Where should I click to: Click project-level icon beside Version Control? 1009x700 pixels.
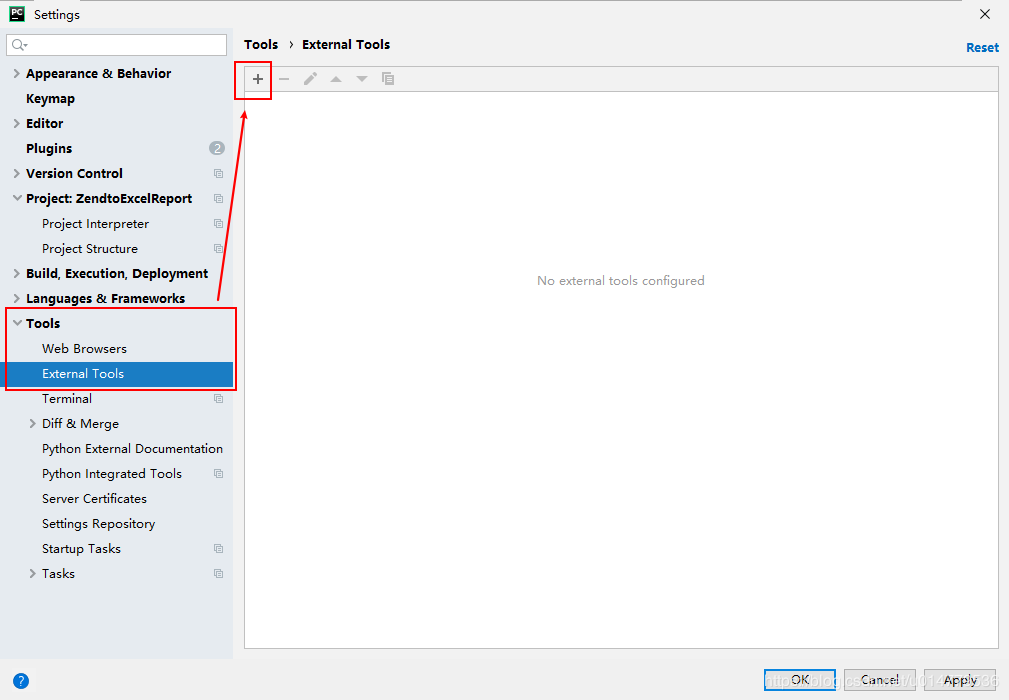pos(219,174)
